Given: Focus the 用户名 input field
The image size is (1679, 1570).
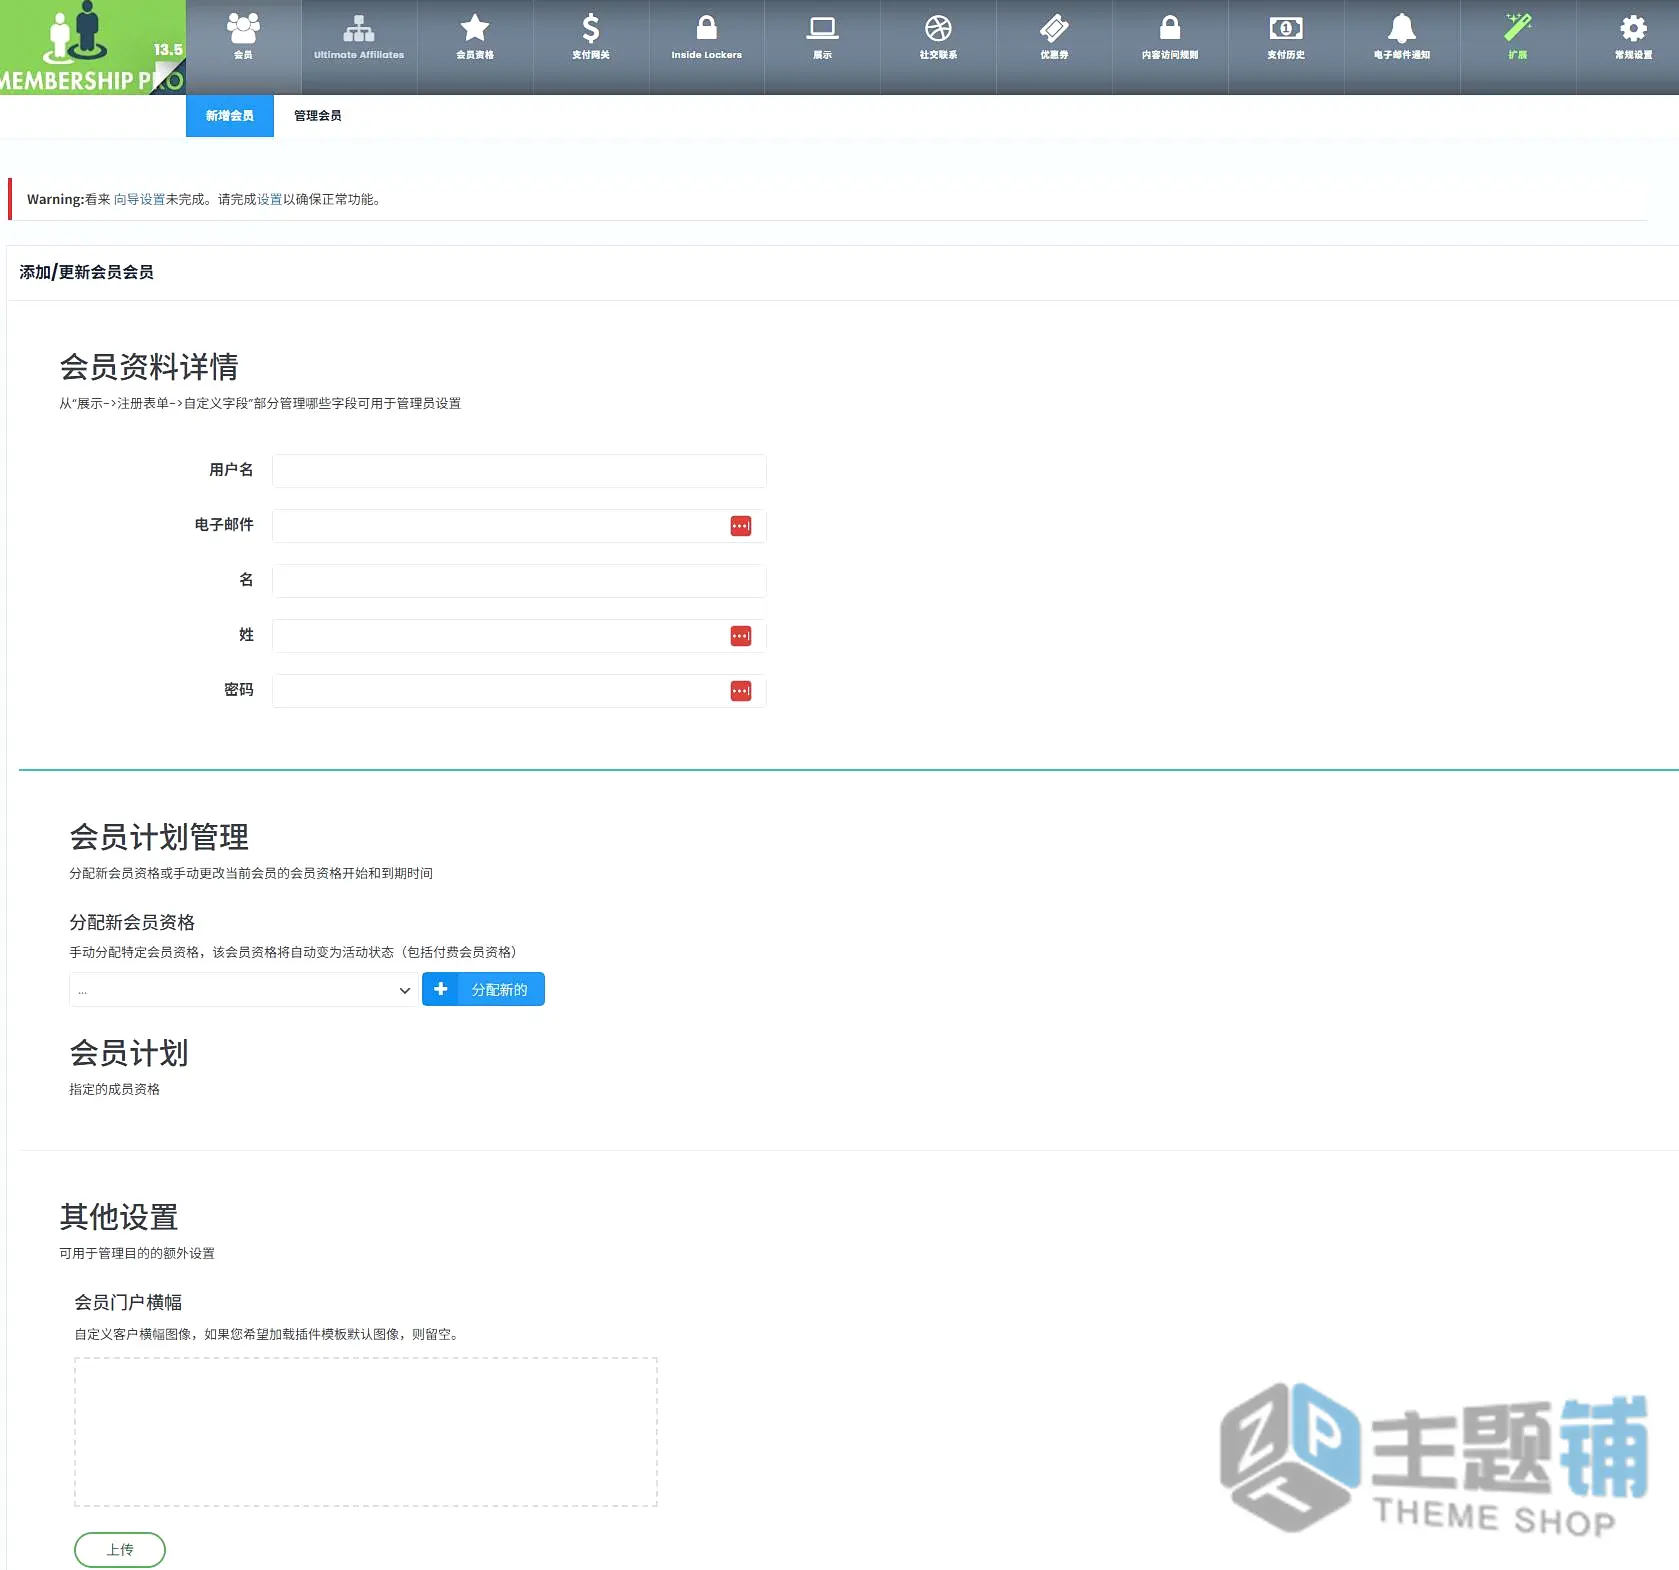Looking at the screenshot, I should point(519,471).
